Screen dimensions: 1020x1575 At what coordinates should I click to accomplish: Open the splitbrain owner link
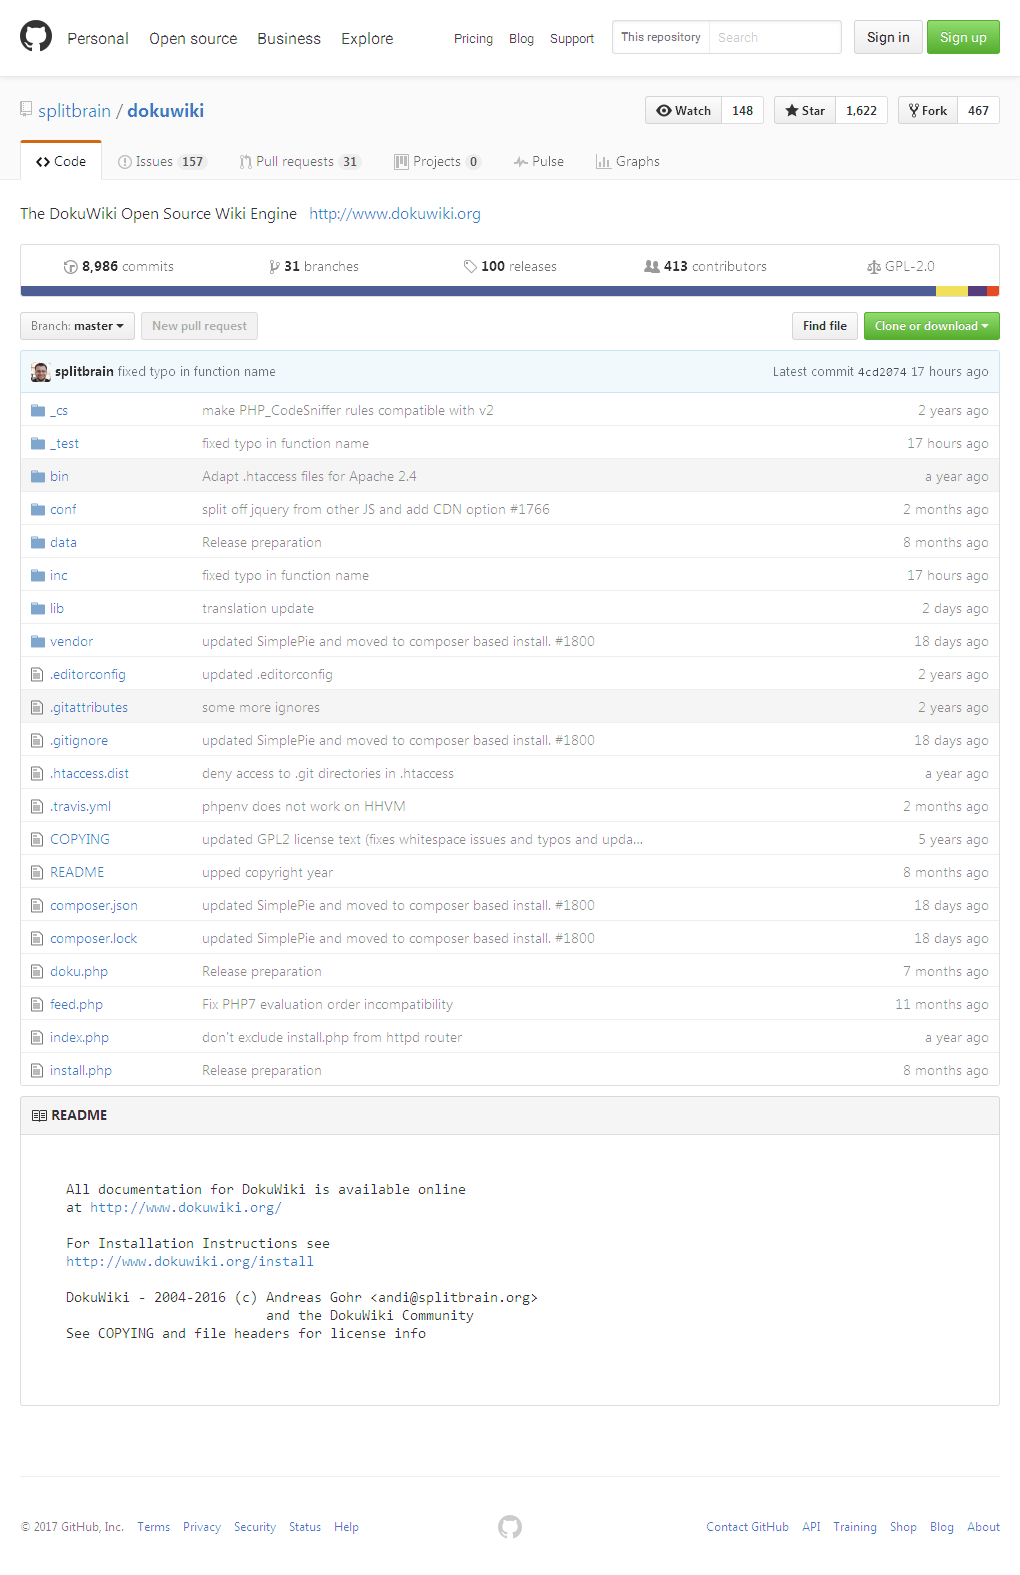pyautogui.click(x=74, y=110)
